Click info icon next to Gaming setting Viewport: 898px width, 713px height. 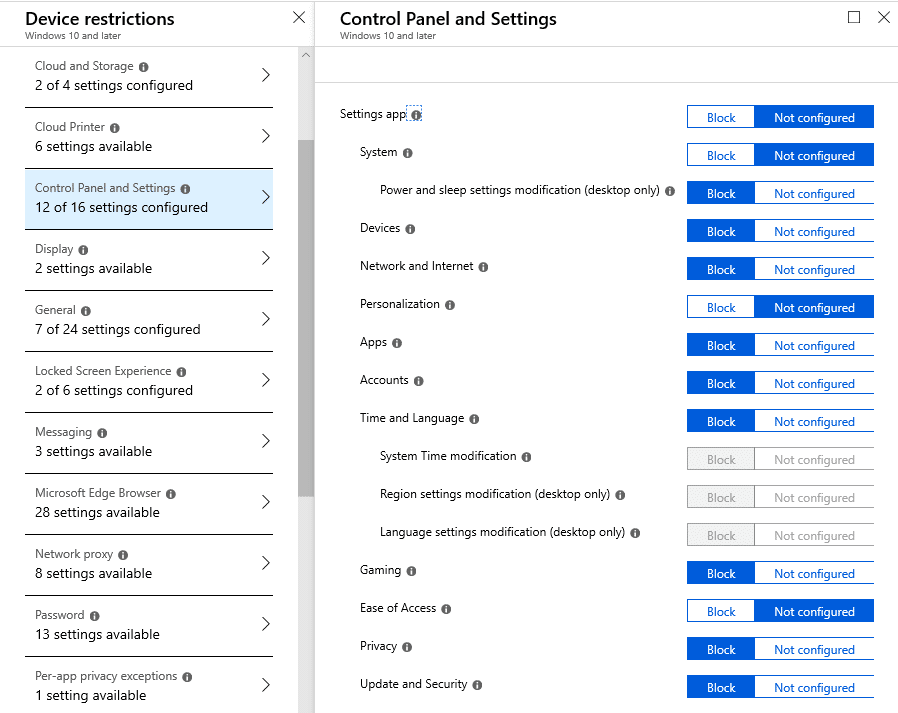point(411,571)
